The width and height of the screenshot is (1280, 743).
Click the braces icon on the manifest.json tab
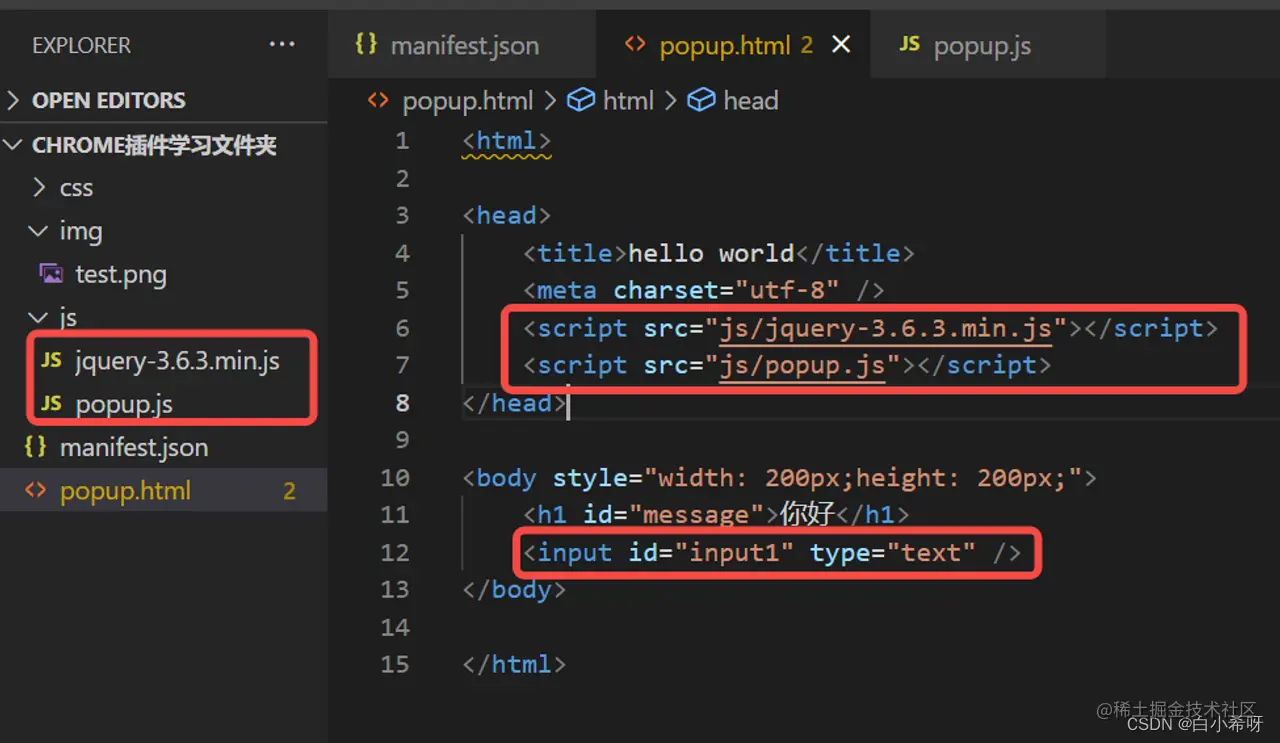(367, 44)
